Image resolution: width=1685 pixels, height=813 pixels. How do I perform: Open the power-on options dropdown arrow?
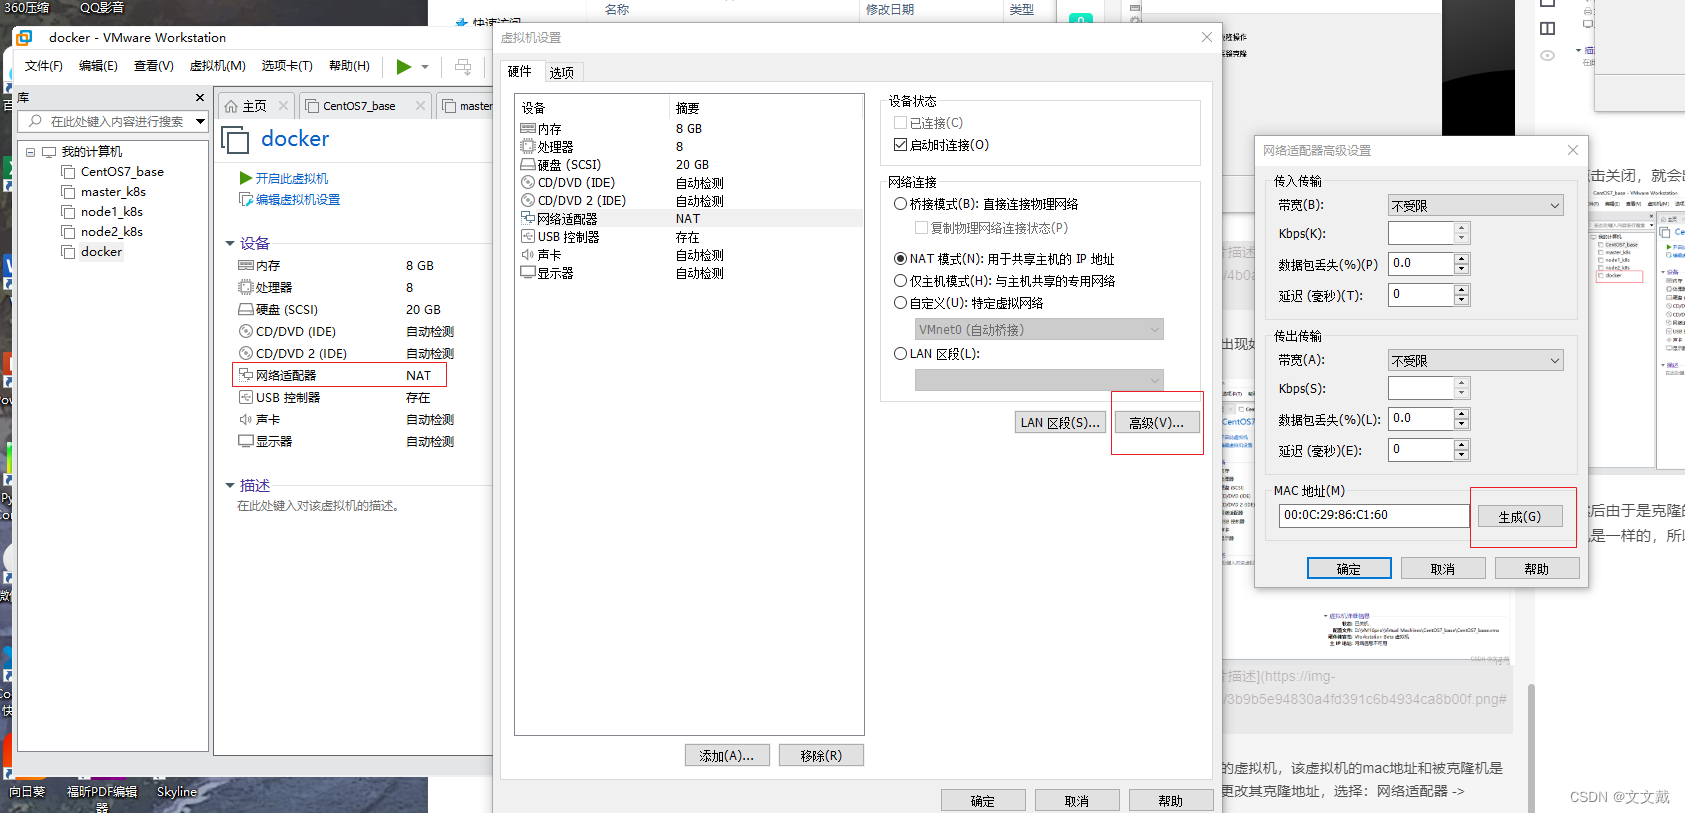(425, 67)
